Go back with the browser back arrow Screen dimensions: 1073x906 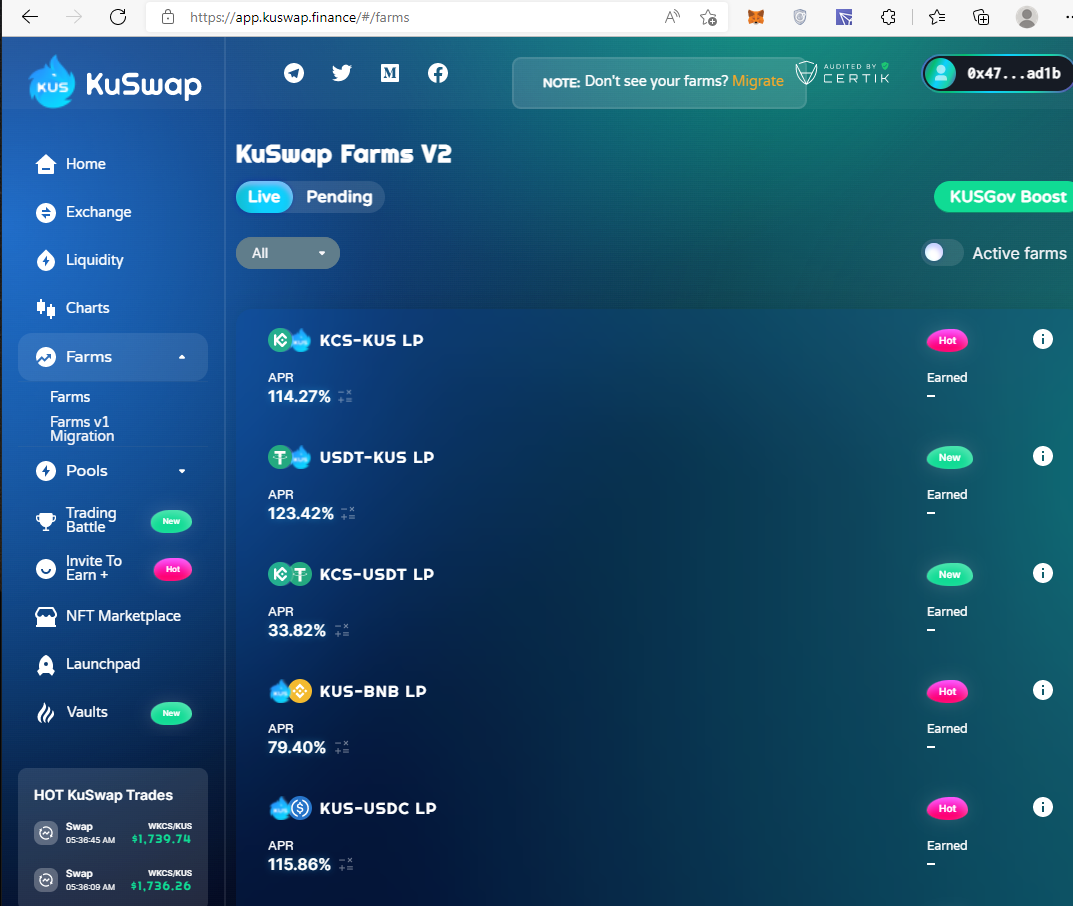[29, 17]
